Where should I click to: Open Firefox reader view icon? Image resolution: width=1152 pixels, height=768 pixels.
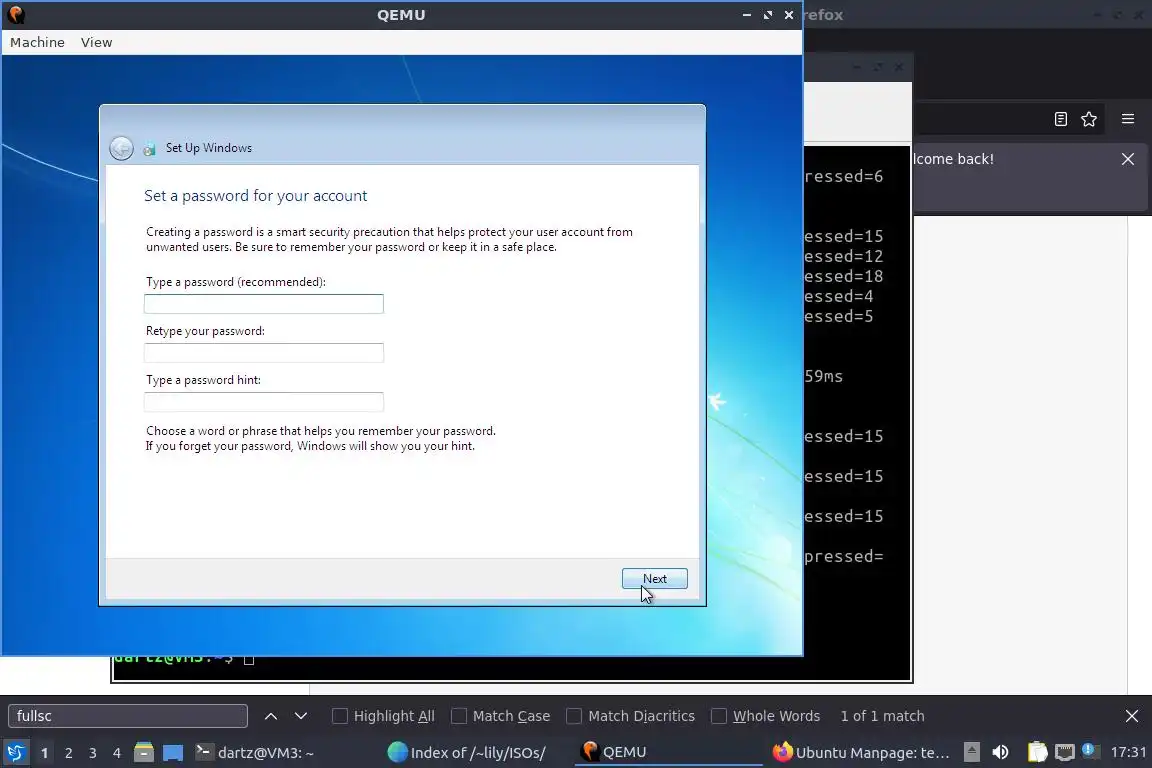pyautogui.click(x=1060, y=119)
